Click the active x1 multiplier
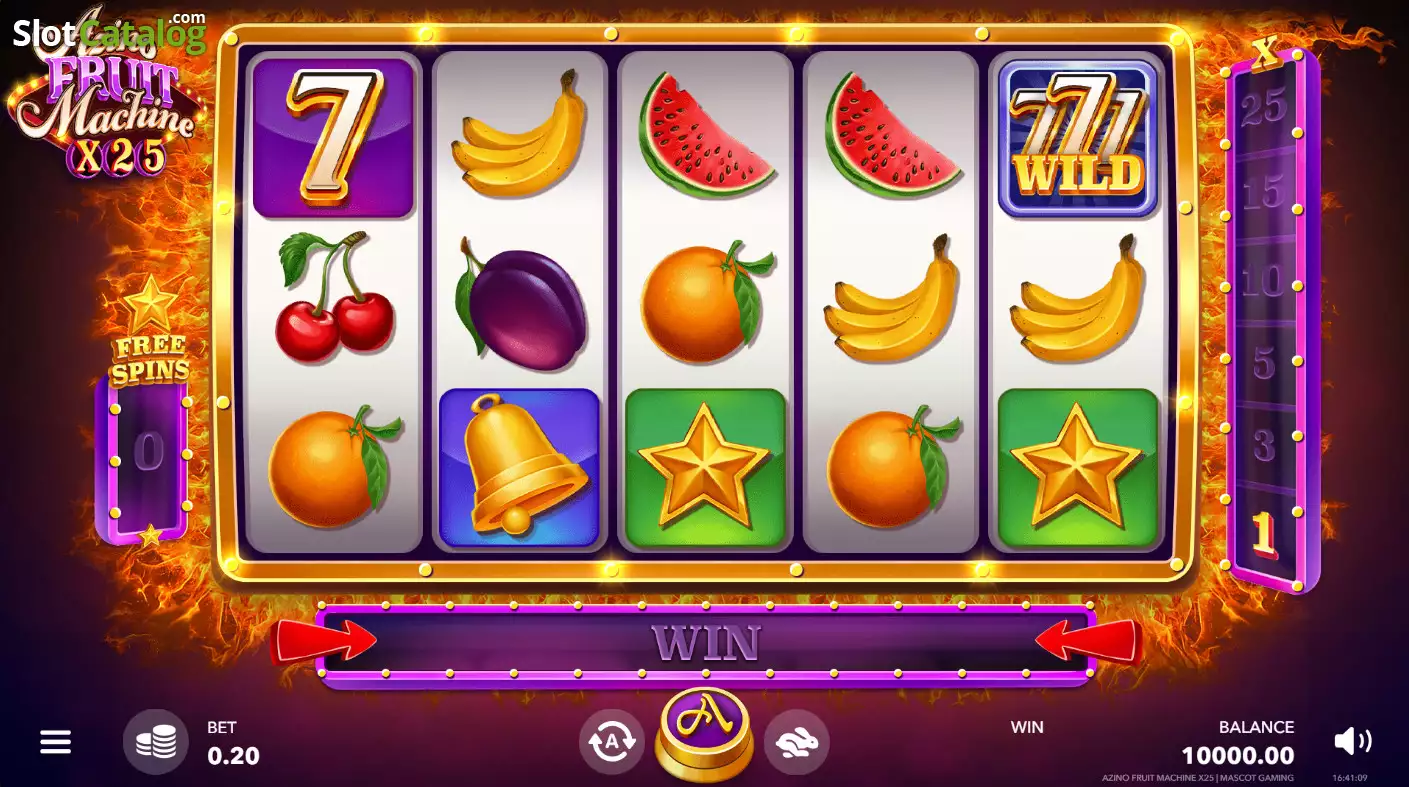This screenshot has width=1409, height=787. (1265, 536)
